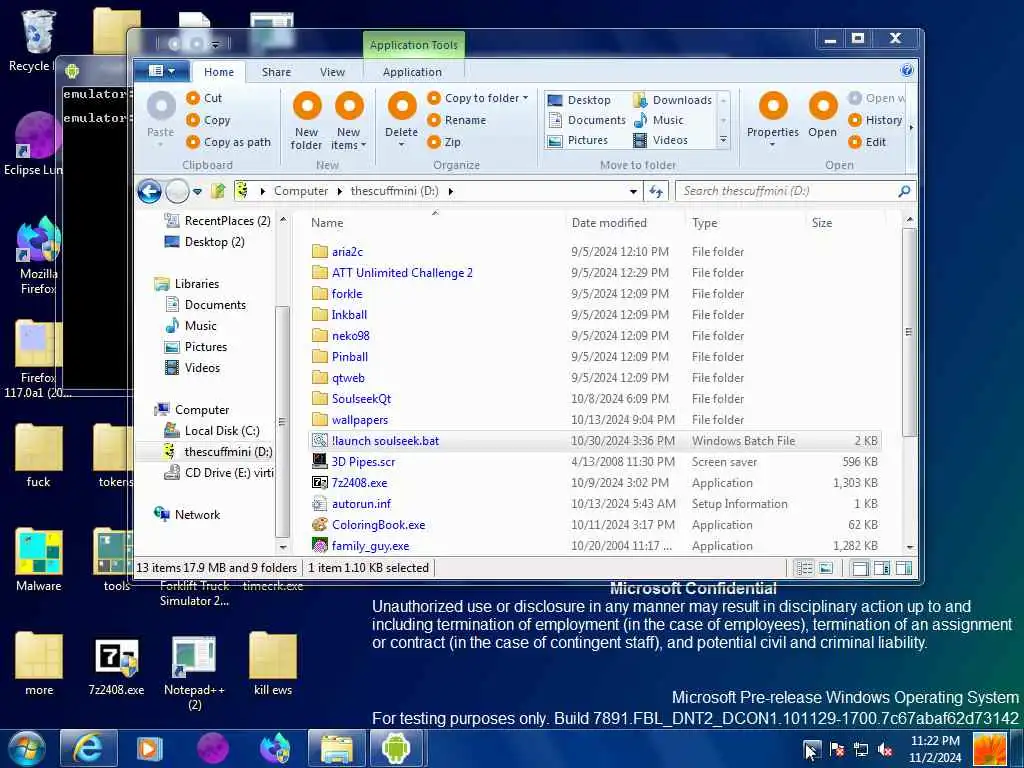This screenshot has width=1024, height=768.
Task: Open the New items dropdown
Action: tap(349, 138)
